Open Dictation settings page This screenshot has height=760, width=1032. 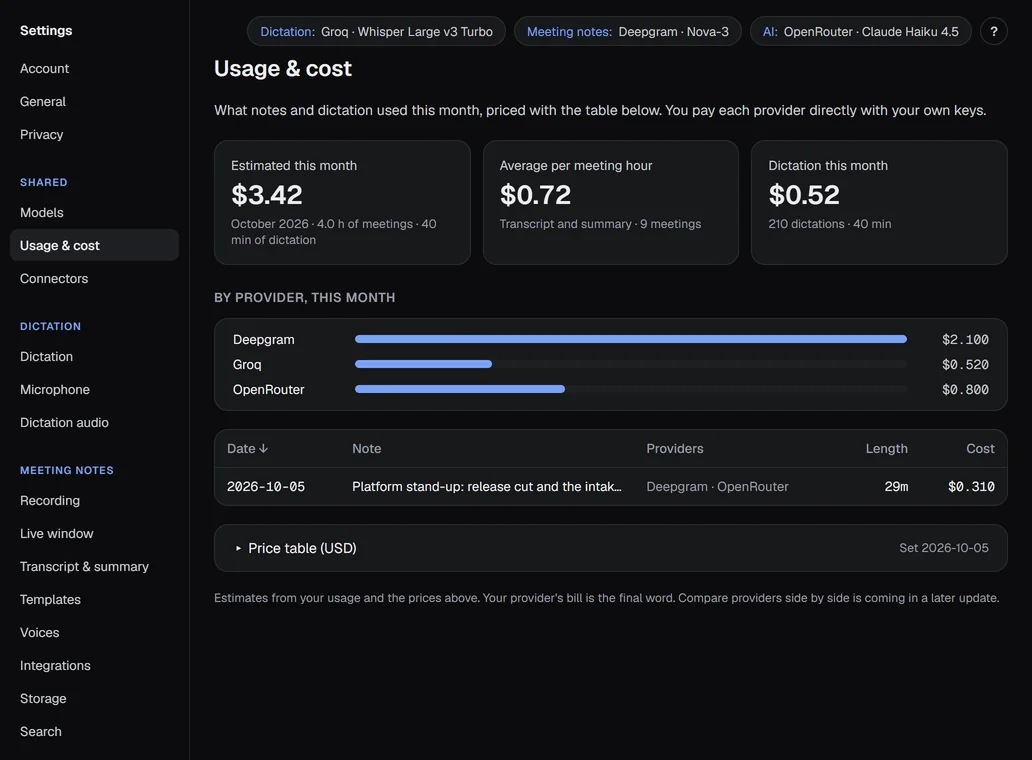click(x=46, y=357)
